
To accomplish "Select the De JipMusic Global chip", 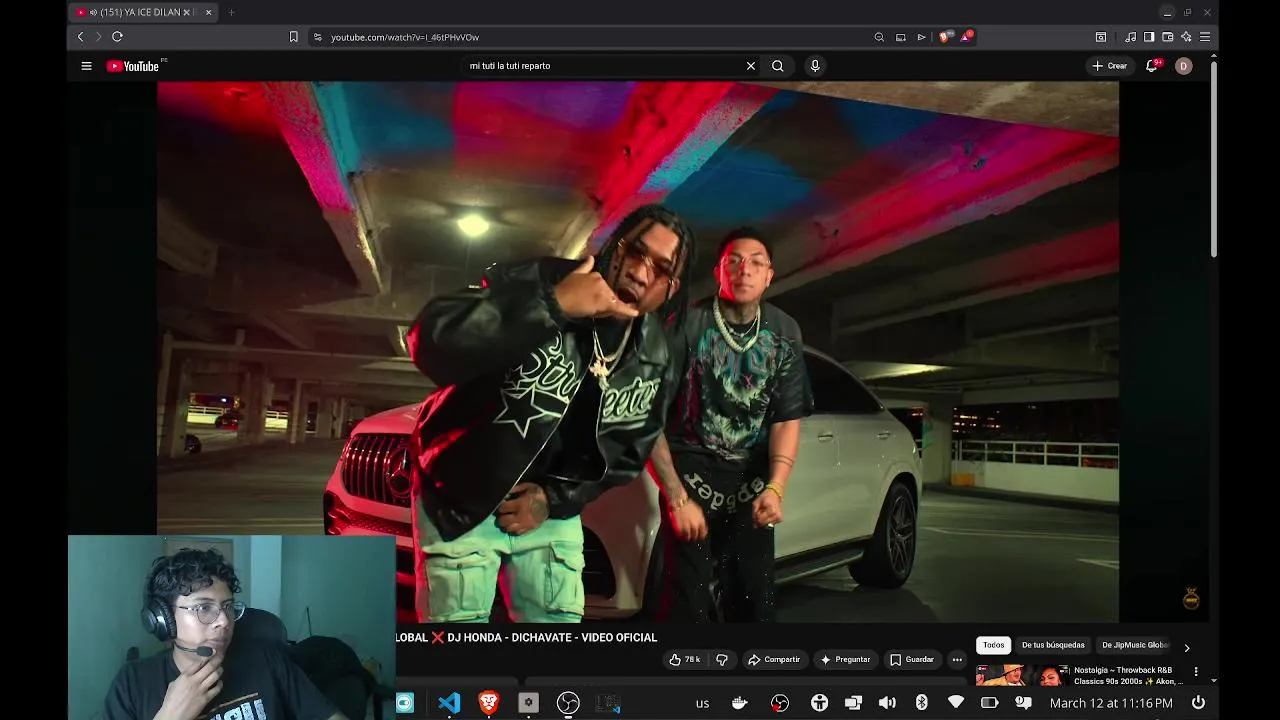I will tap(1135, 645).
